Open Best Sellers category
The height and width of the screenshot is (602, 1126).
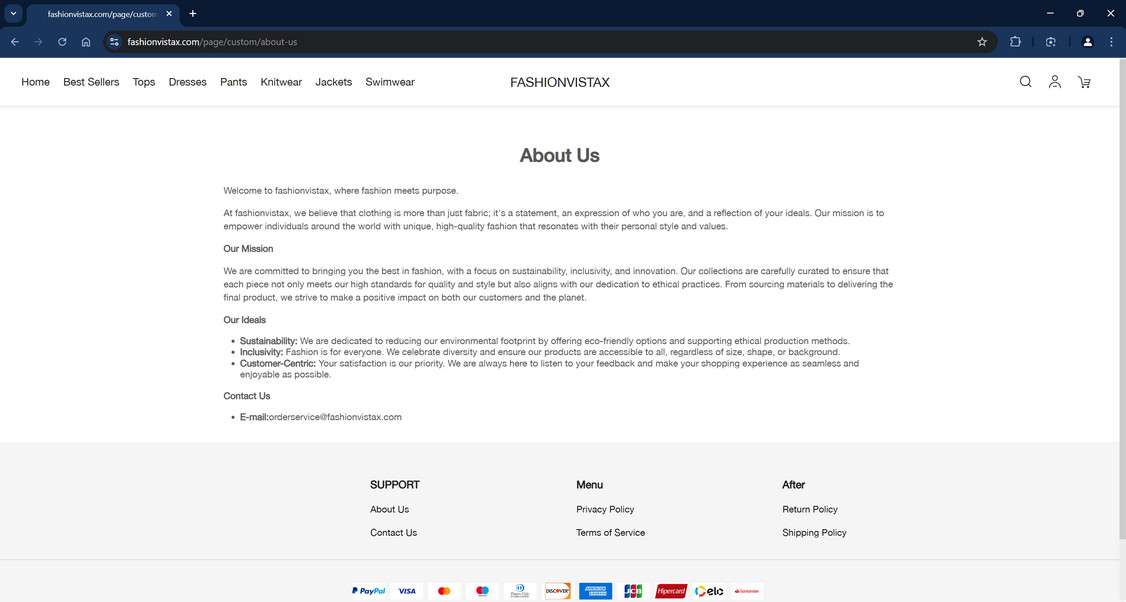coord(91,82)
